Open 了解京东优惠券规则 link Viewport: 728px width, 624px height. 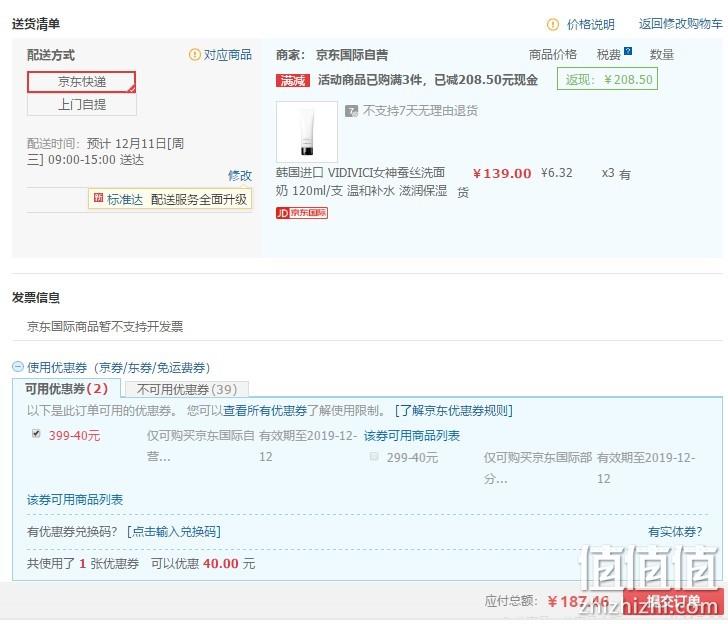coord(454,410)
